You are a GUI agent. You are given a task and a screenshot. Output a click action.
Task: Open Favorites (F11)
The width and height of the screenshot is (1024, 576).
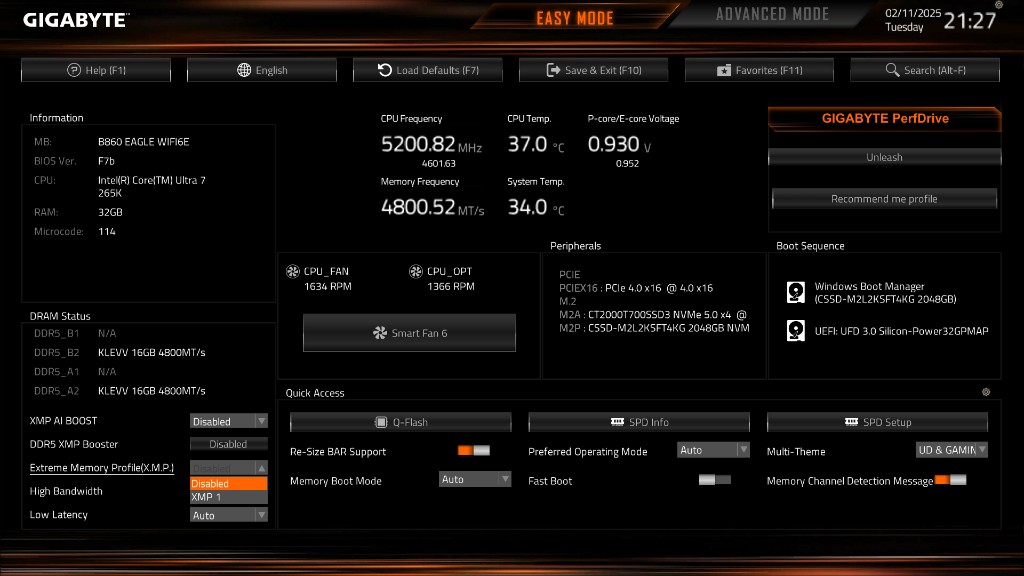760,70
